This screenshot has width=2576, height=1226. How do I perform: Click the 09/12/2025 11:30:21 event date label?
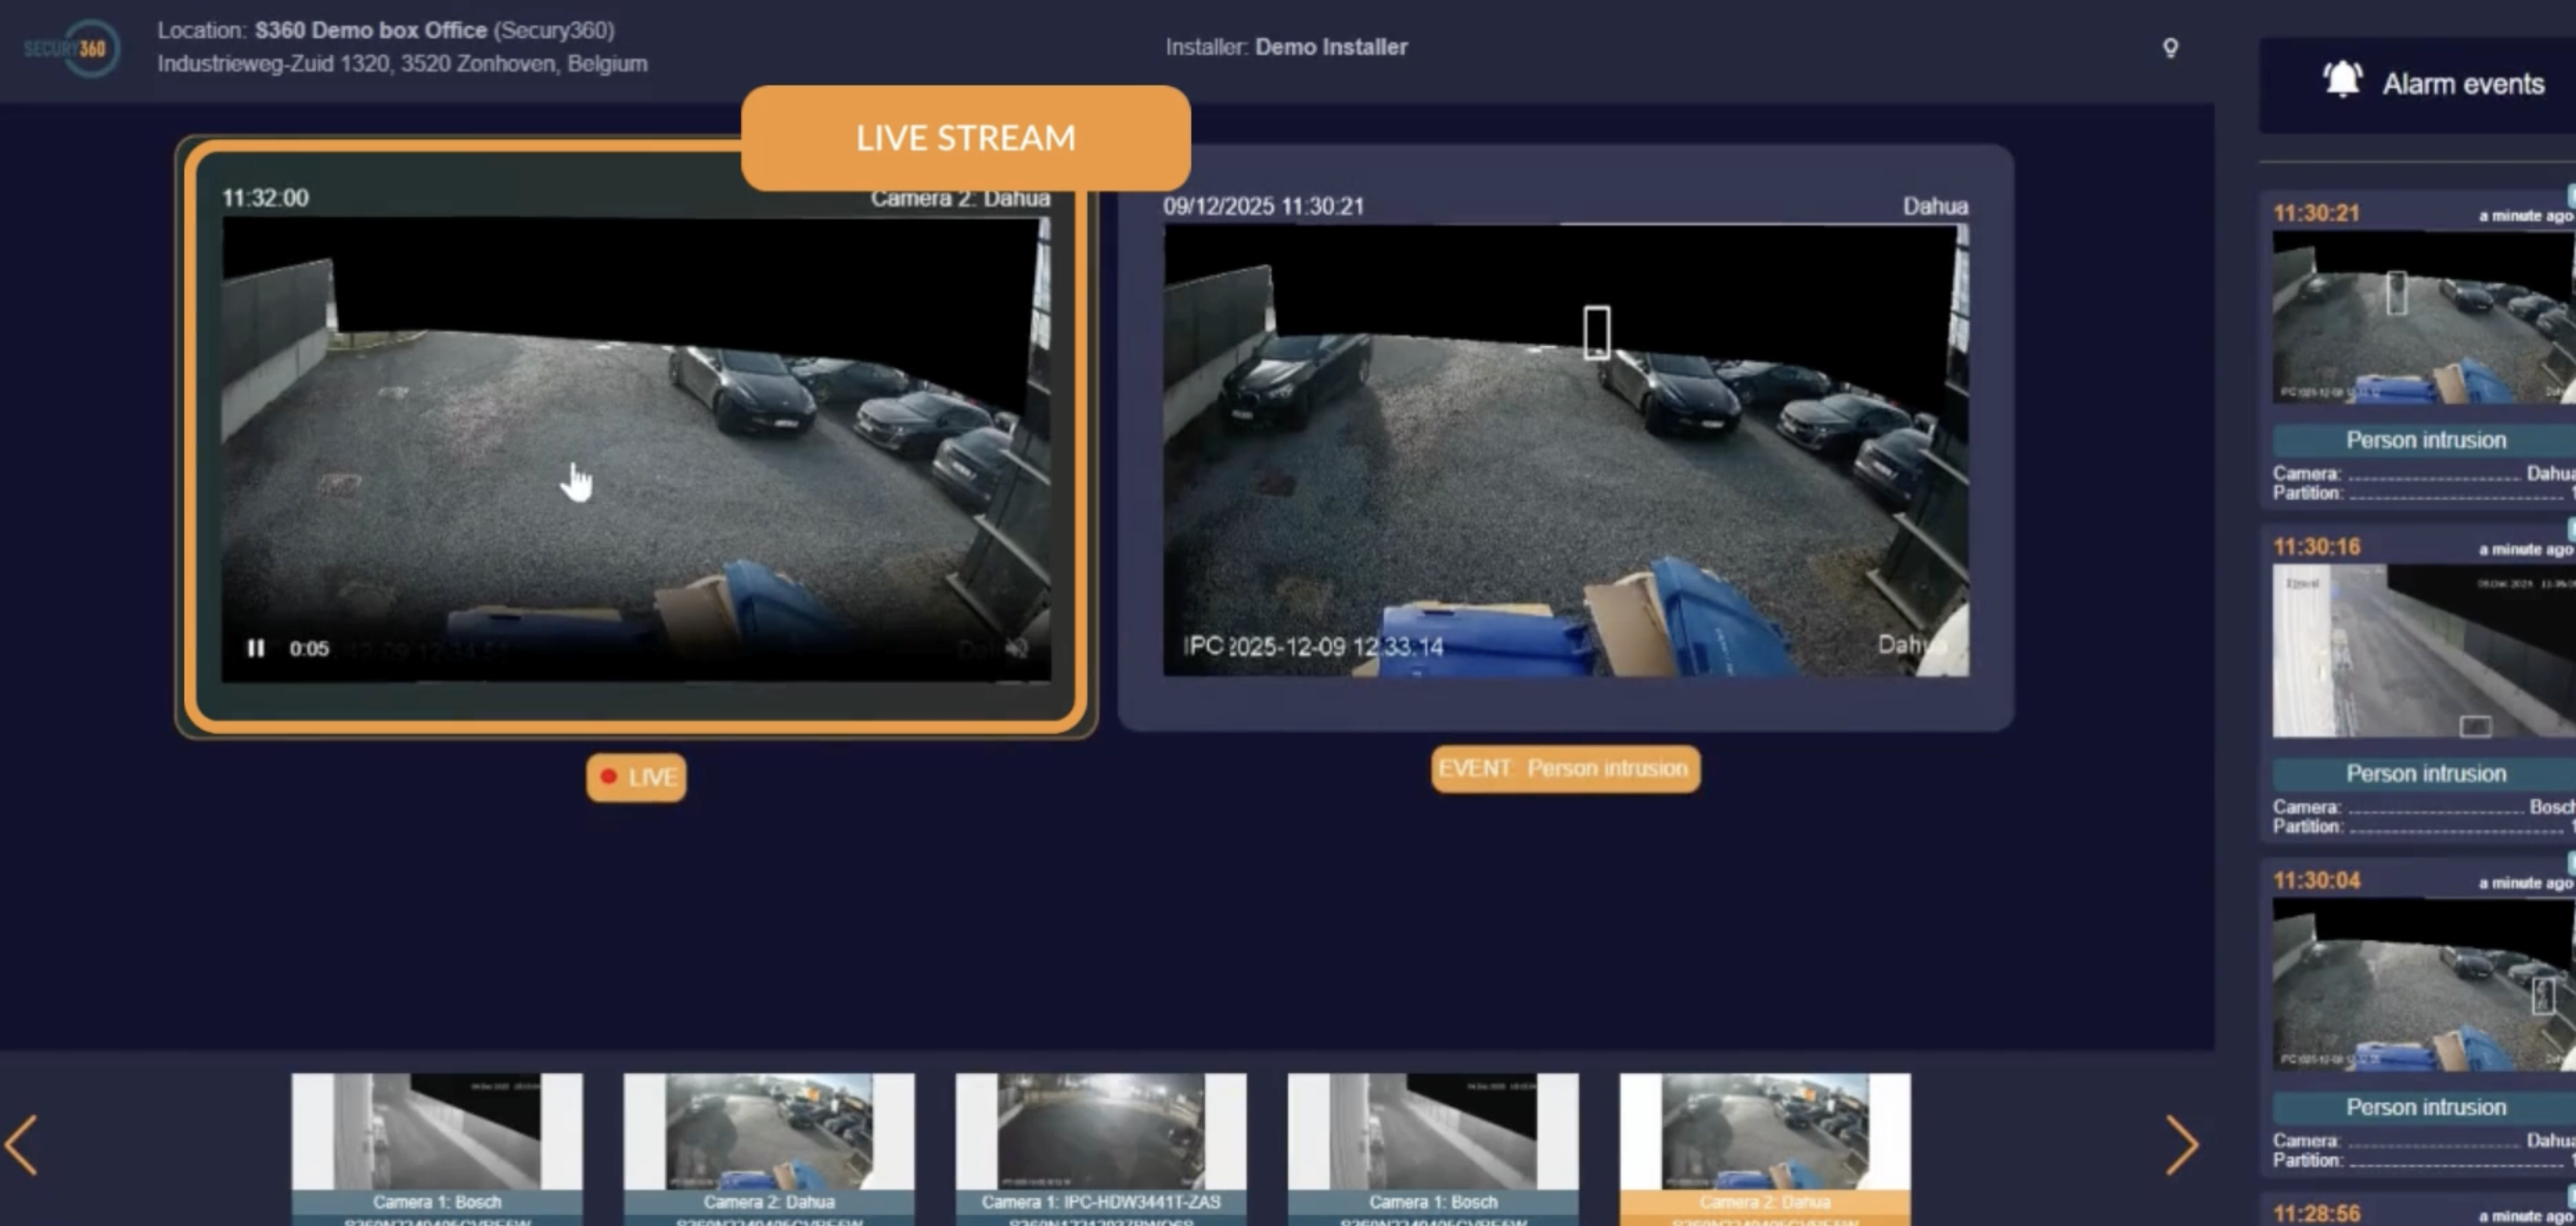pos(1263,206)
